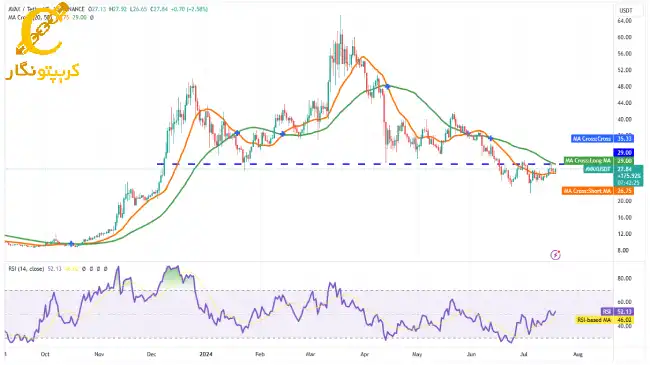Screen dimensions: 650x365
Task: Click the MA cross marker on the April peak
Action: tap(387, 87)
